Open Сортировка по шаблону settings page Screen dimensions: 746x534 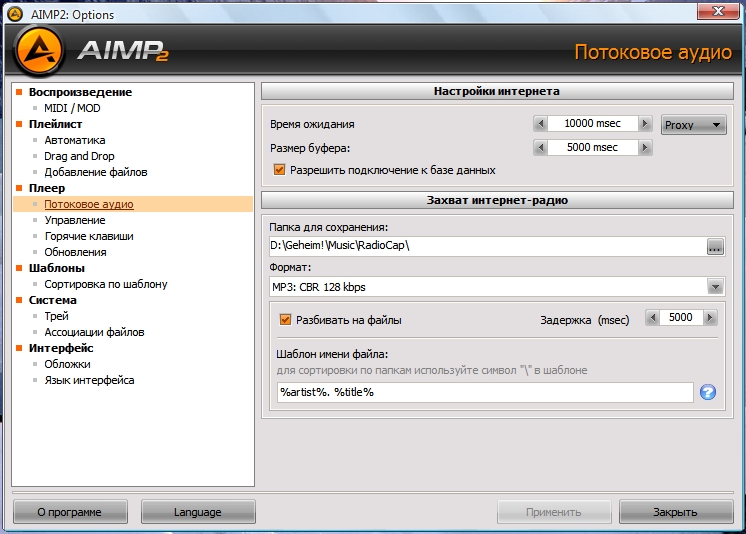point(106,284)
